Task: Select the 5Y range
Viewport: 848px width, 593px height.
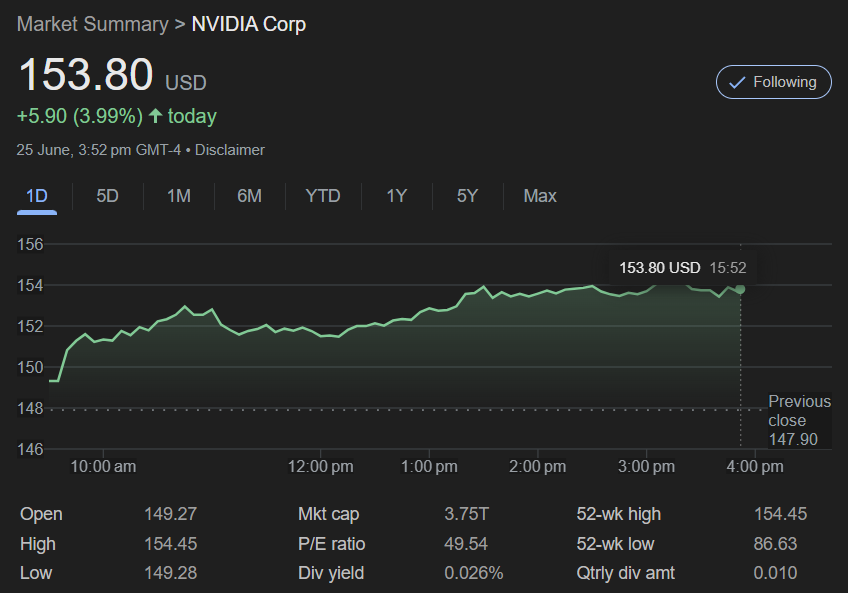Action: 467,196
